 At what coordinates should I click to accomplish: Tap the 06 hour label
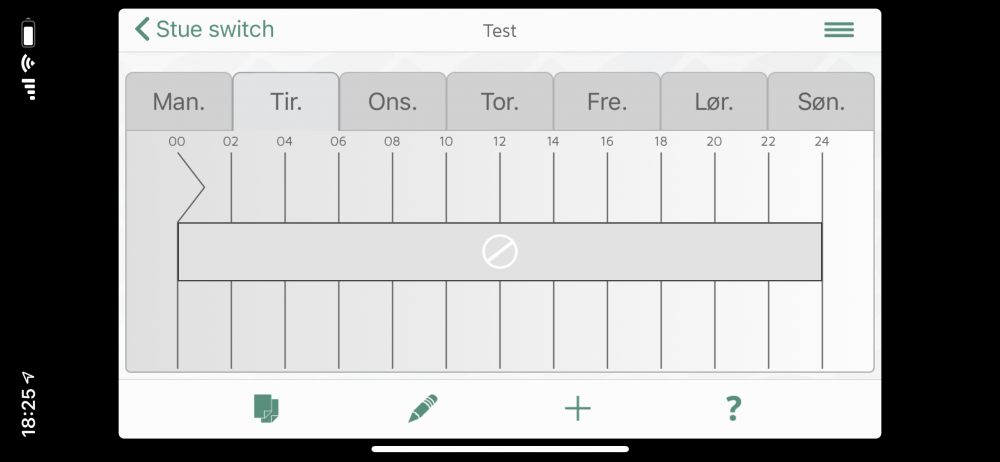tap(338, 142)
